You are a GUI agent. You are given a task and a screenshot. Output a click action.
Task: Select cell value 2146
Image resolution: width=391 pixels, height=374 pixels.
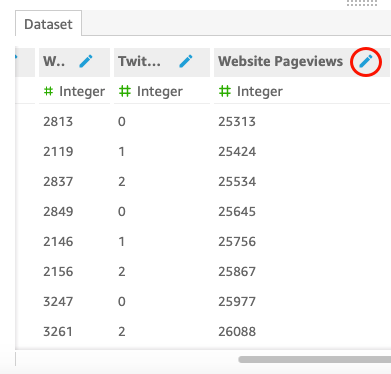coord(58,242)
